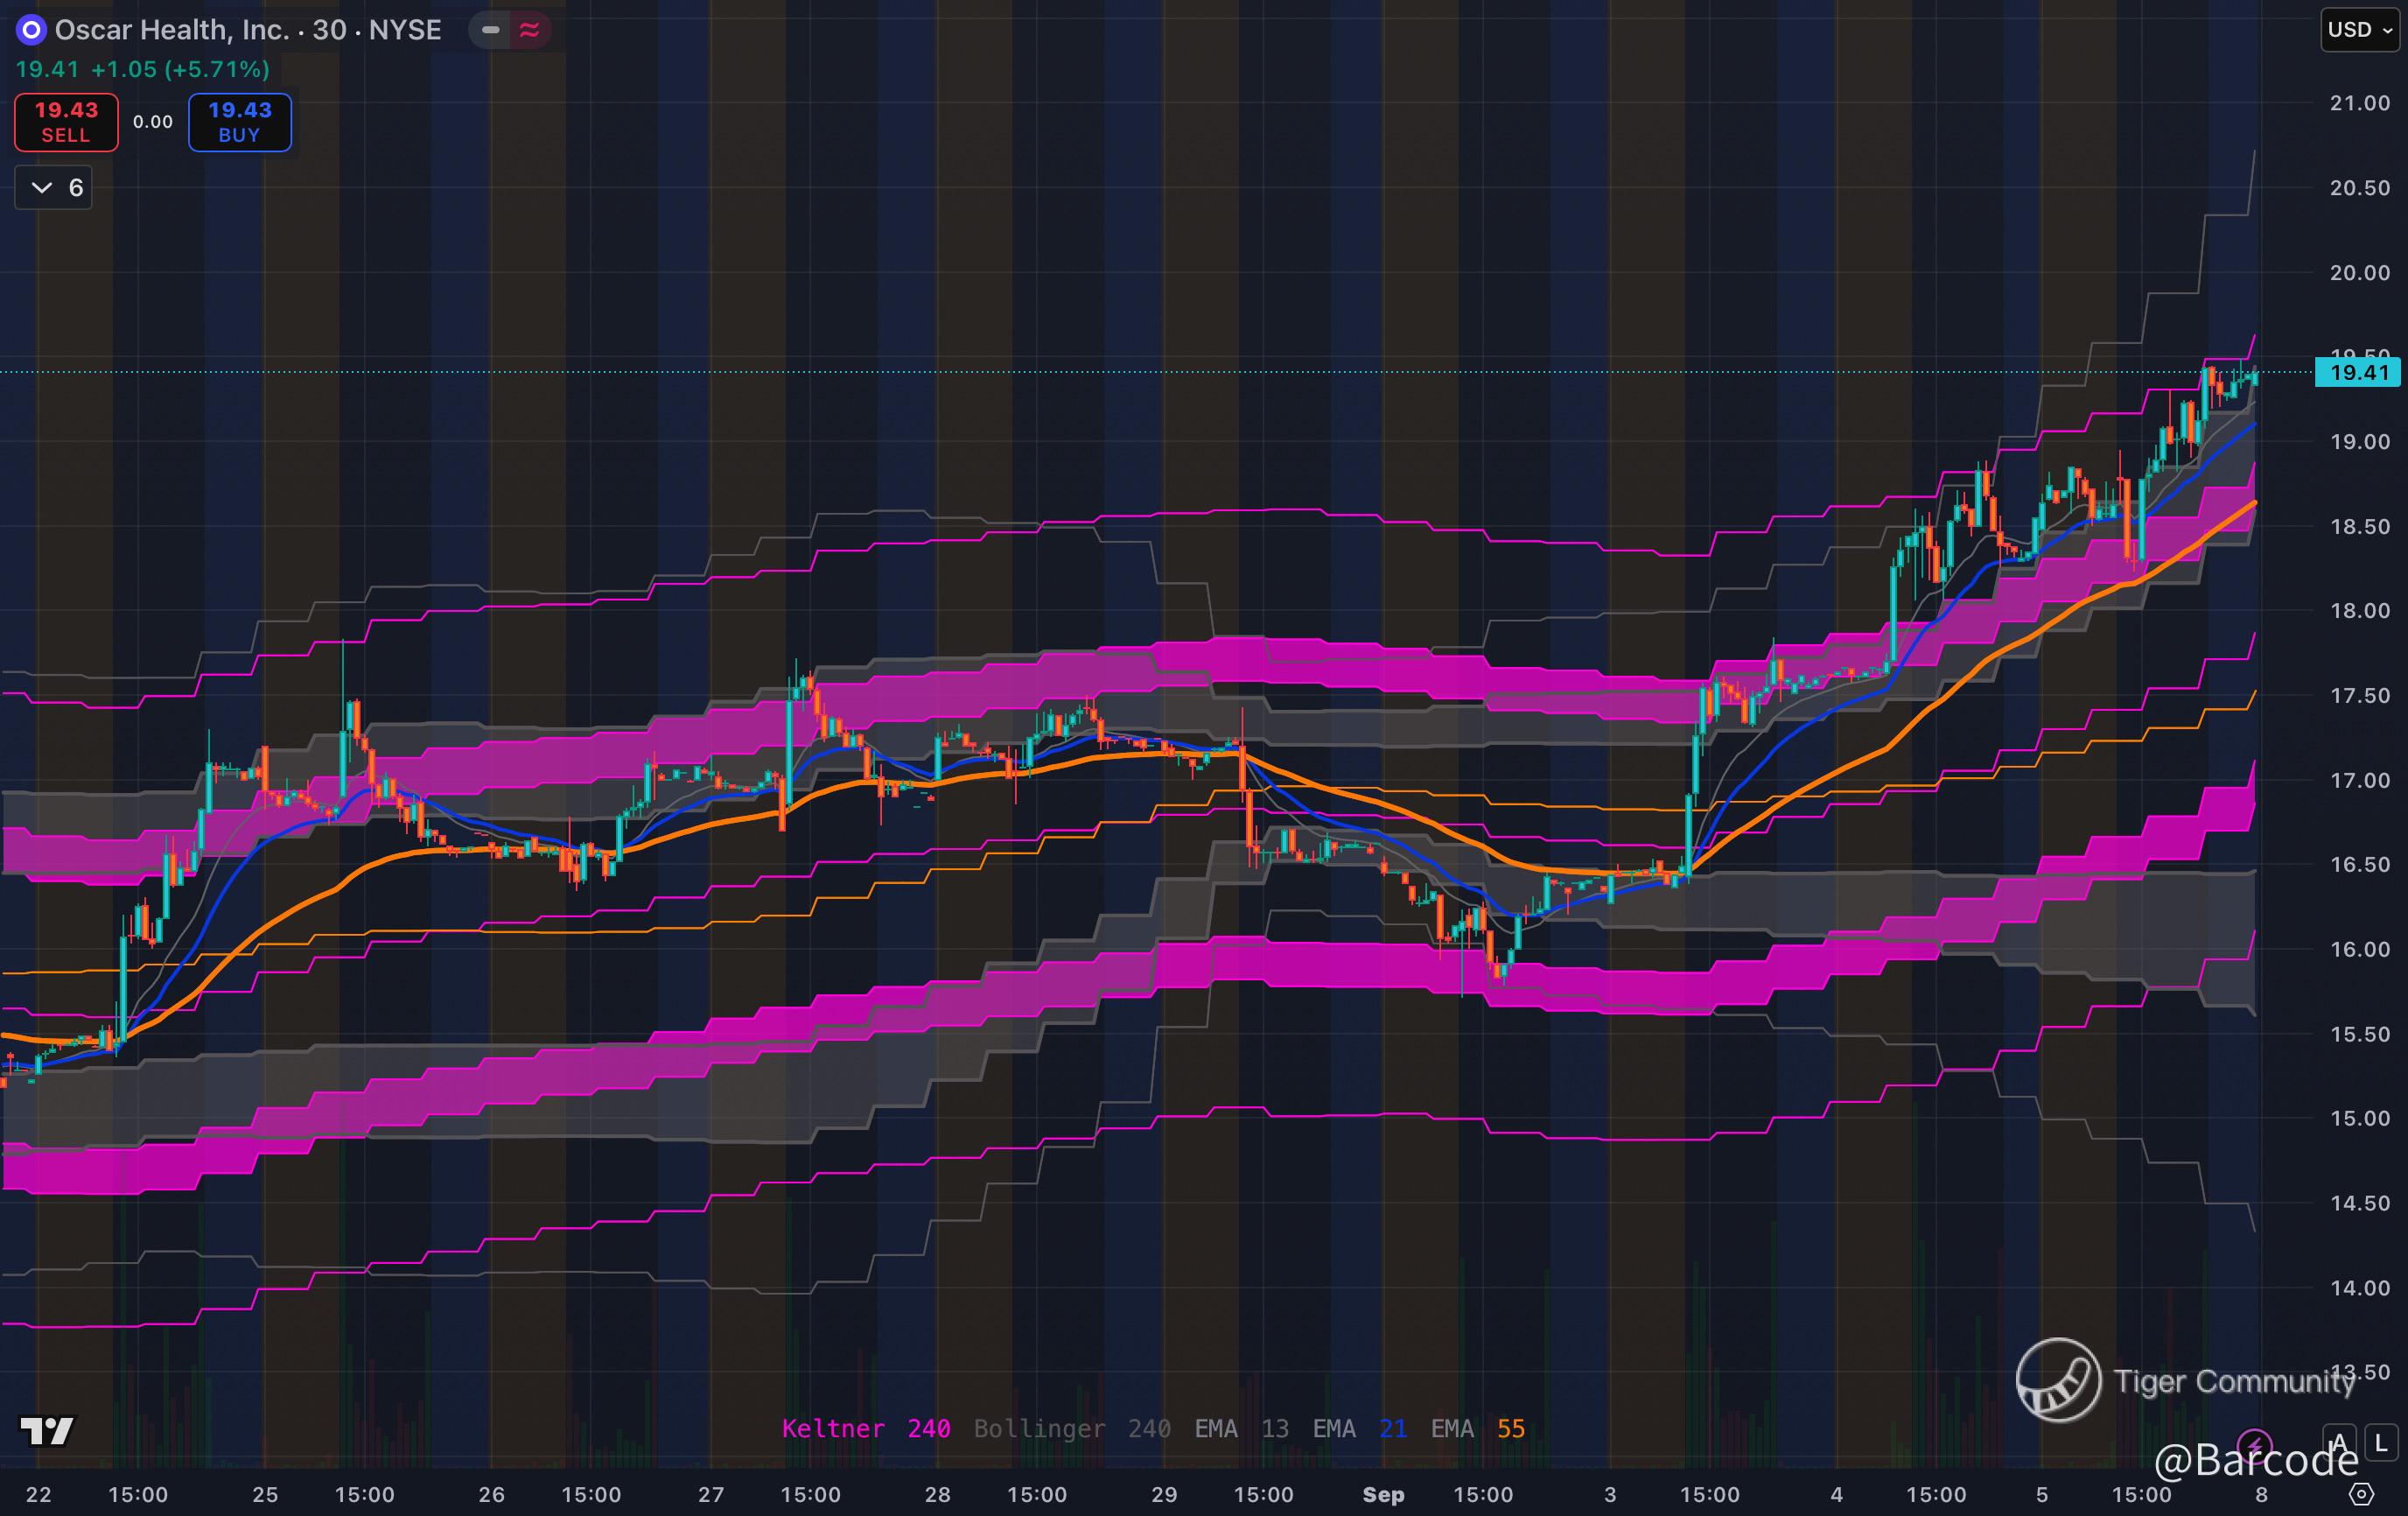Click the TradingView logo
Image resolution: width=2408 pixels, height=1516 pixels.
(x=46, y=1431)
